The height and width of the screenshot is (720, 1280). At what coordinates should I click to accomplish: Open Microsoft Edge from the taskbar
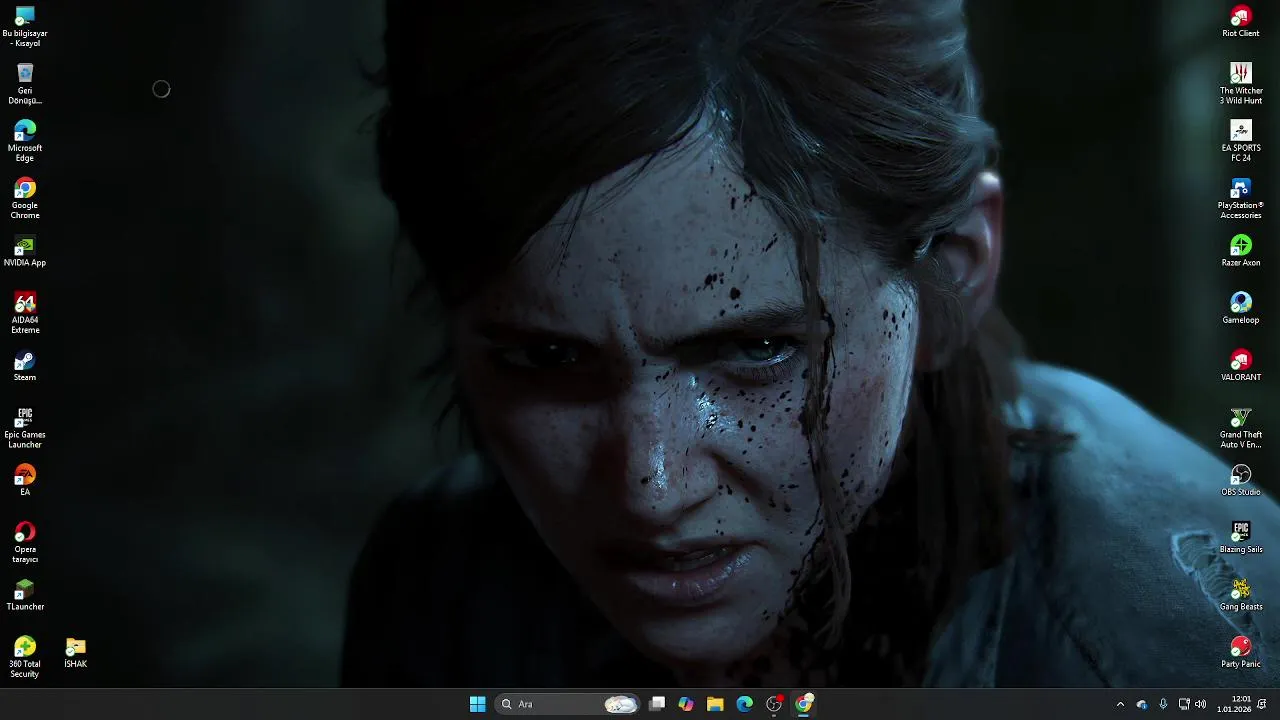(744, 704)
